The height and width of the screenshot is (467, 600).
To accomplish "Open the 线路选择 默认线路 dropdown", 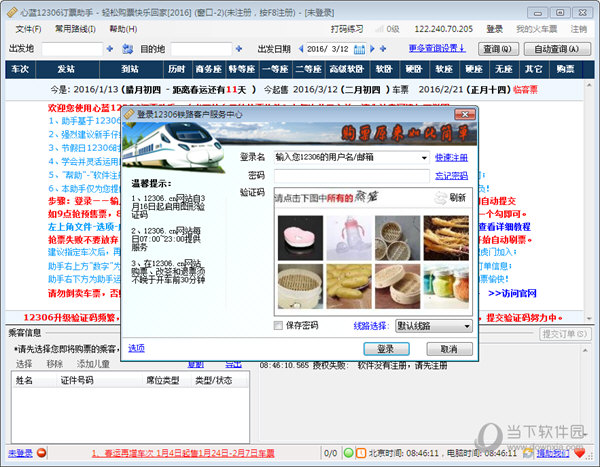I will coord(434,326).
